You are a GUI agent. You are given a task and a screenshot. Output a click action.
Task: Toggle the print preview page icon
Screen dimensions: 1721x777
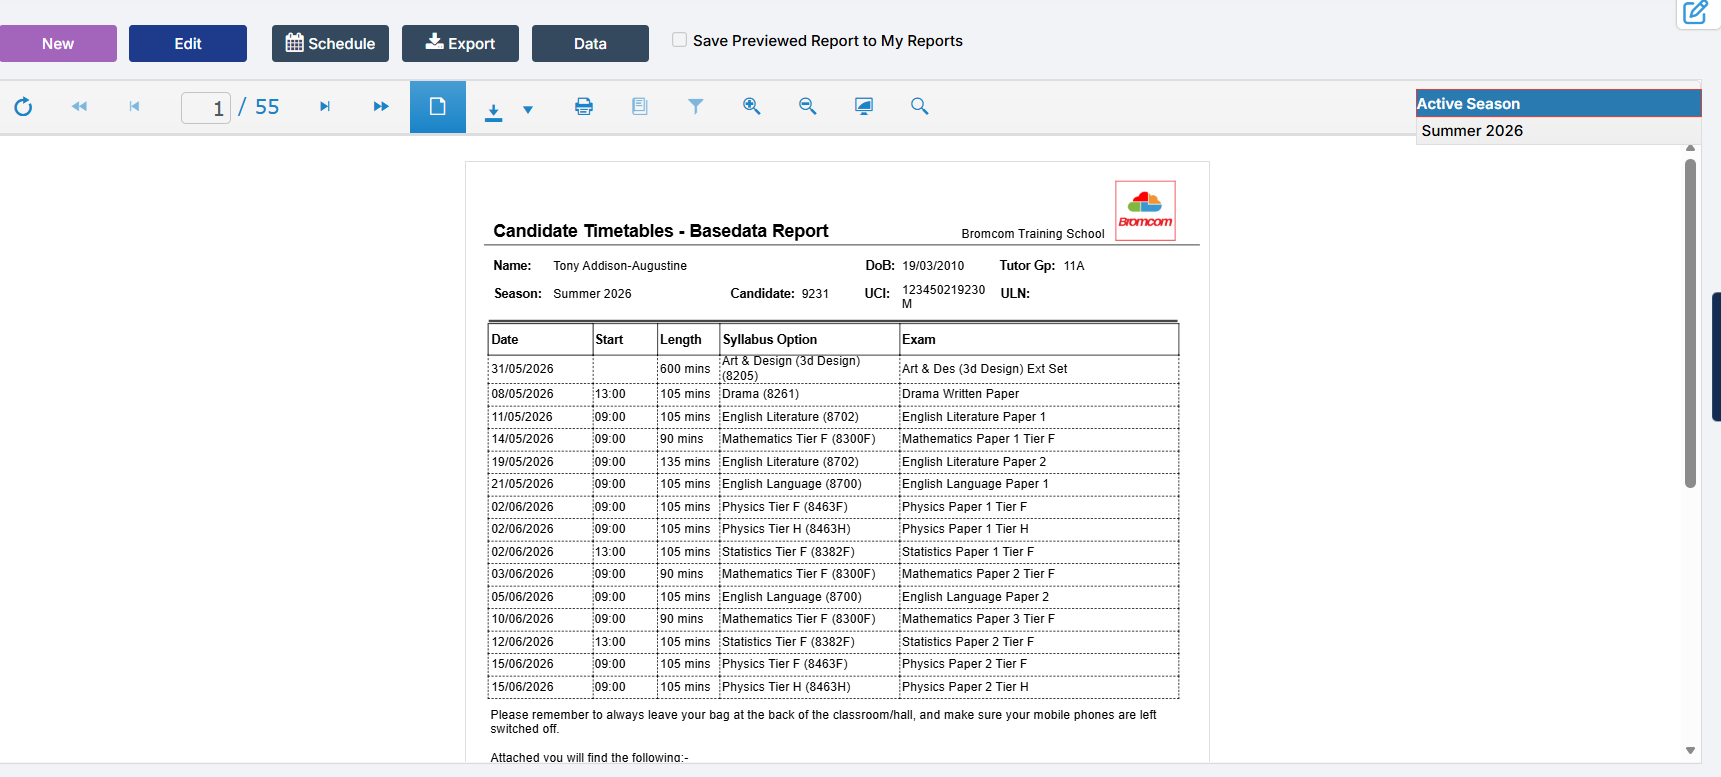[x=438, y=107]
